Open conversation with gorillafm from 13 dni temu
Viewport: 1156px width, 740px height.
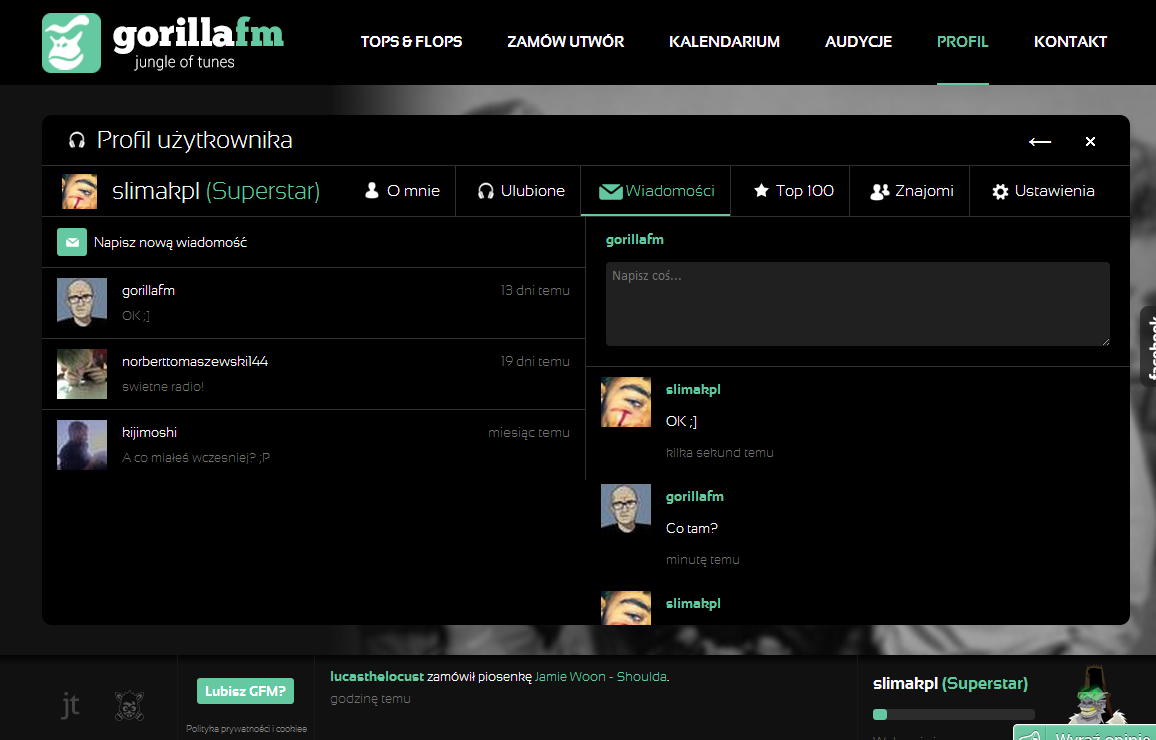313,303
